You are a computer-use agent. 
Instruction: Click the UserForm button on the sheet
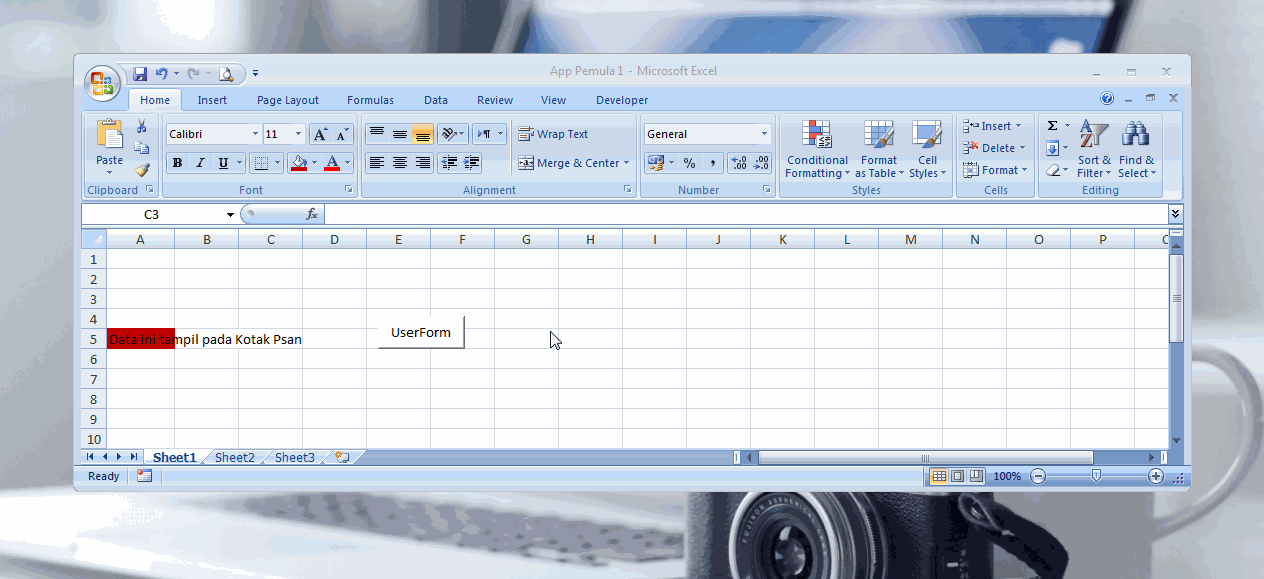tap(421, 332)
